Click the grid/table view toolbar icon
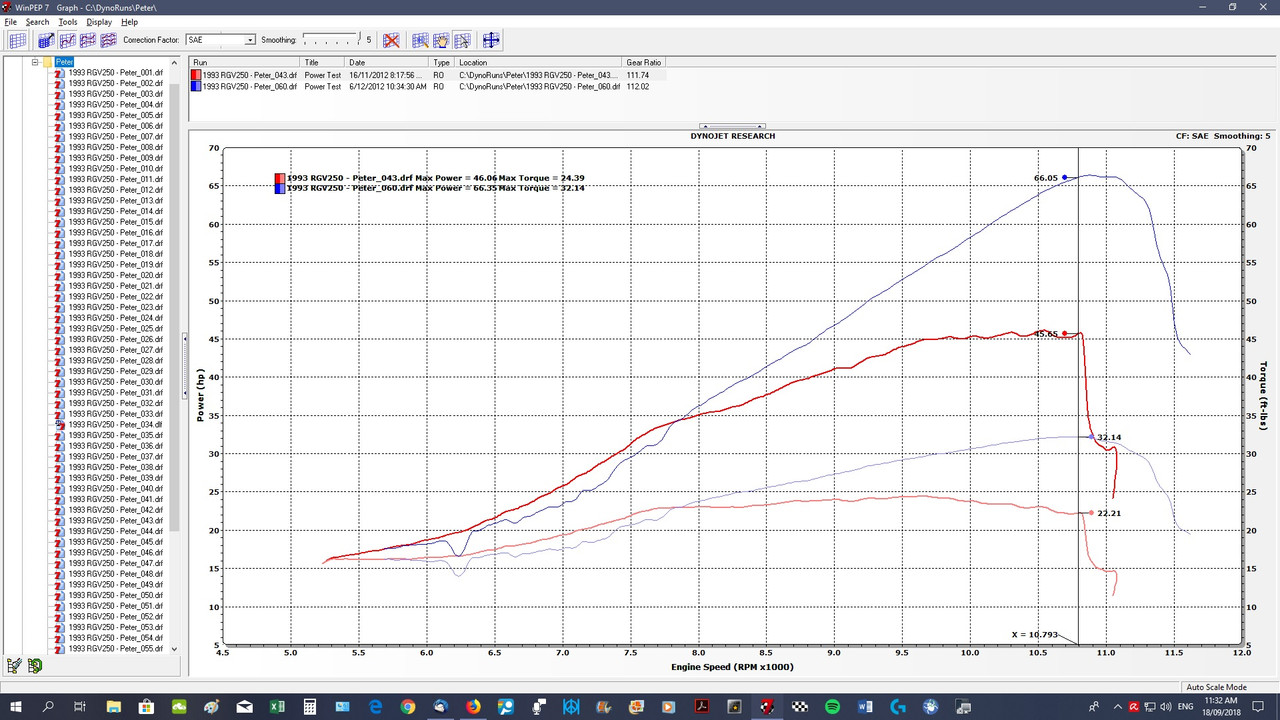Image resolution: width=1280 pixels, height=720 pixels. (18, 40)
